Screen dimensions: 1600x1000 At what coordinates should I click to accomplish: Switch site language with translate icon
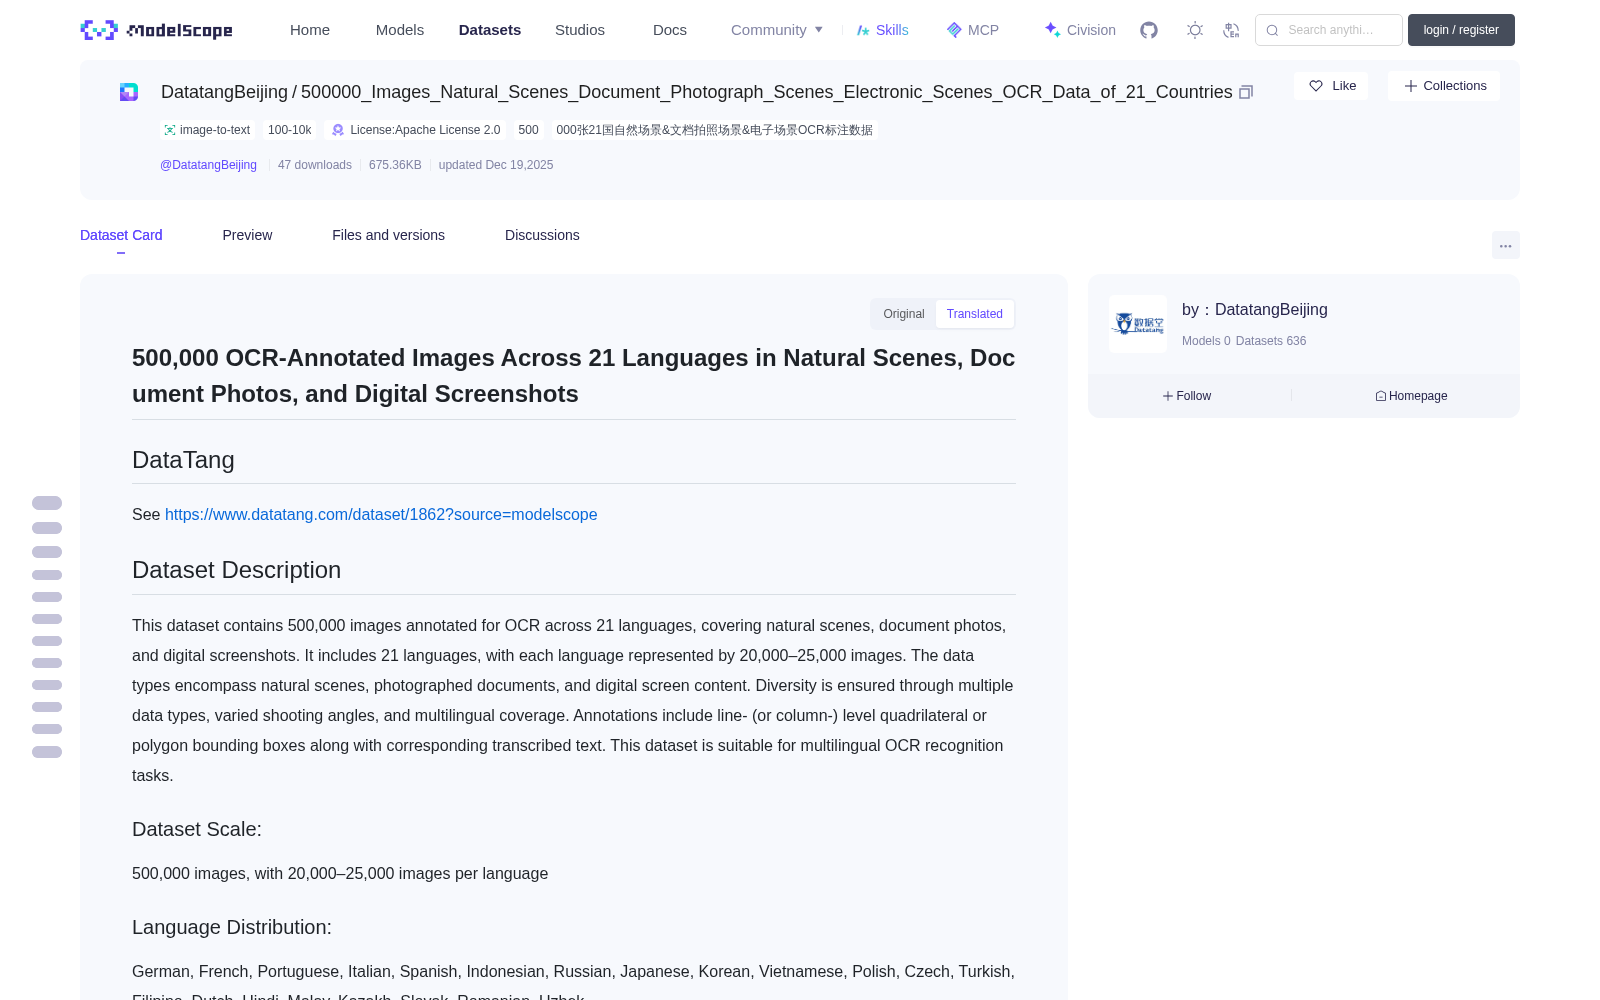pos(1232,30)
